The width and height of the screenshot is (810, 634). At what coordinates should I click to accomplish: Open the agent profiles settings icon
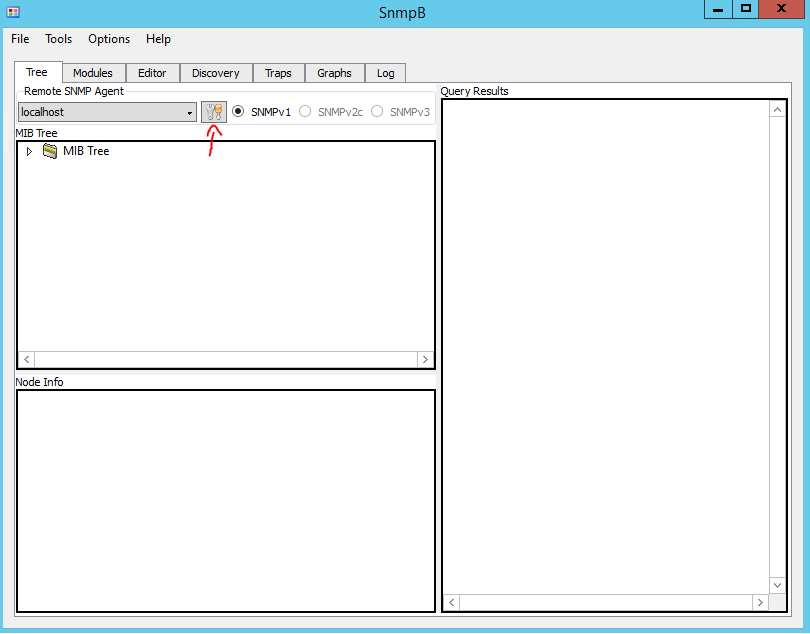(213, 111)
